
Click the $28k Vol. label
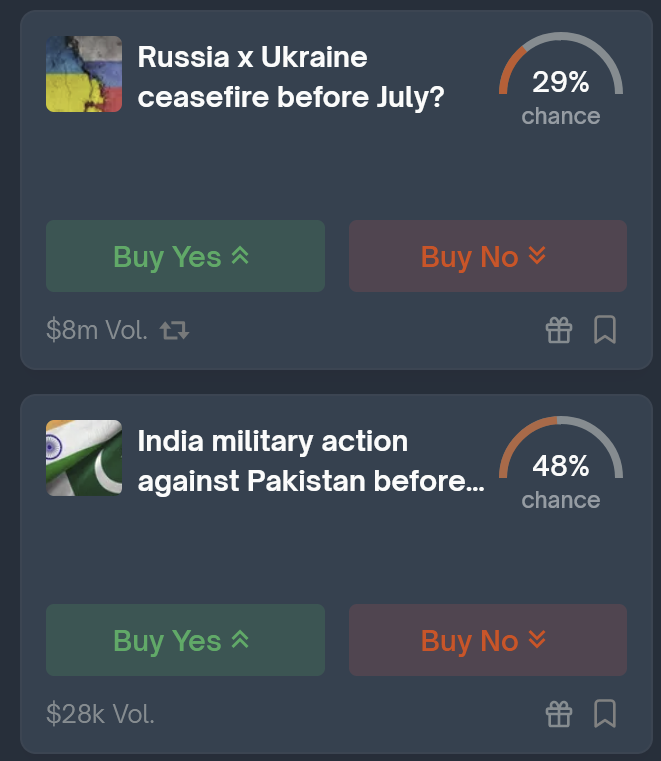[100, 714]
